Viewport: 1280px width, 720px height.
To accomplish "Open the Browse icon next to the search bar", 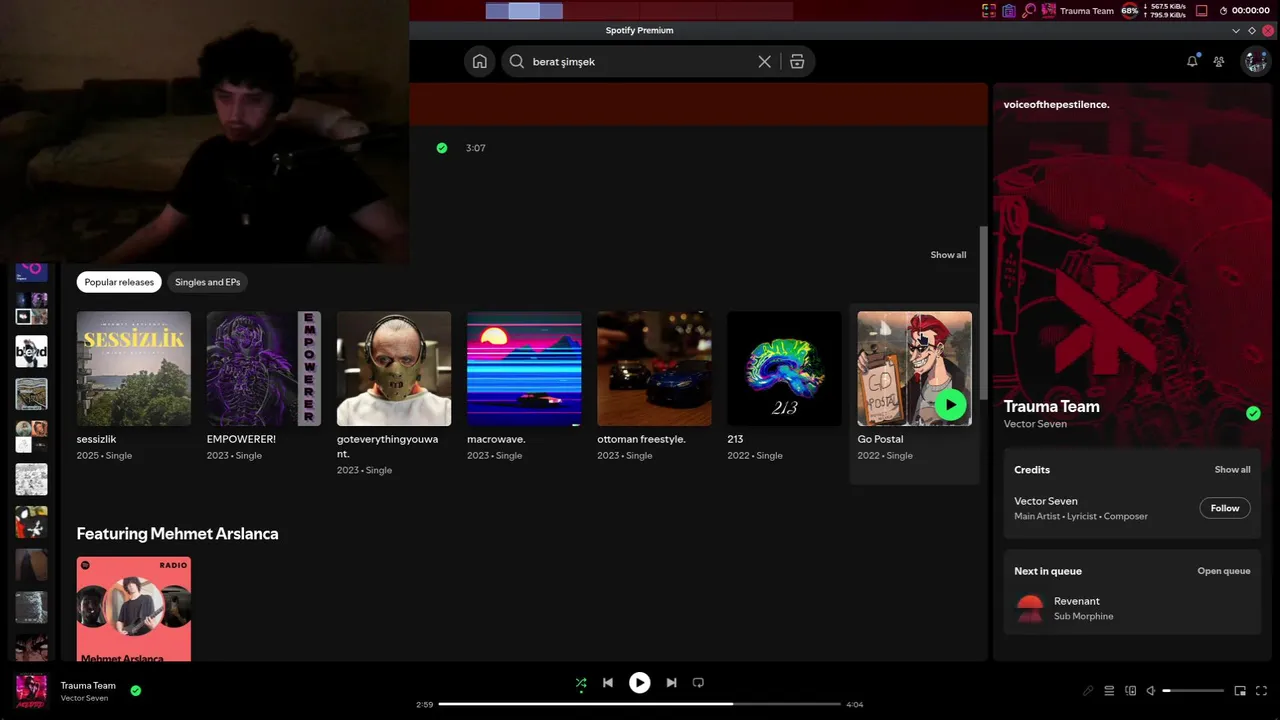I will click(797, 62).
